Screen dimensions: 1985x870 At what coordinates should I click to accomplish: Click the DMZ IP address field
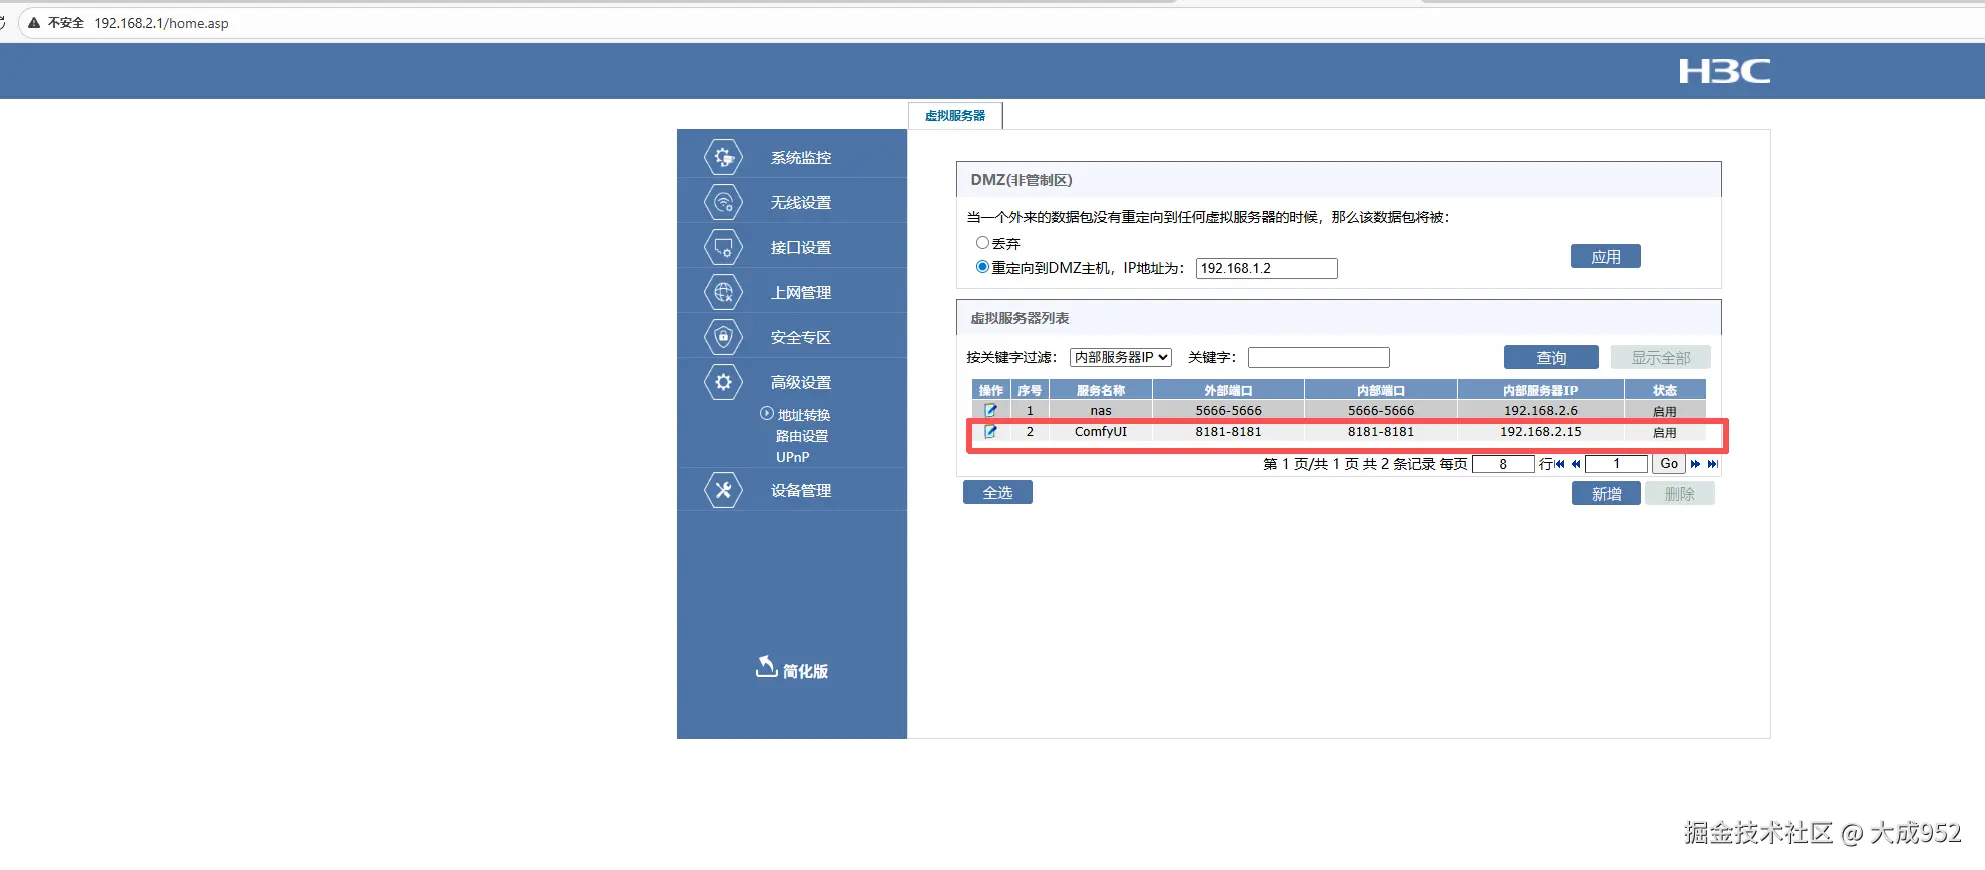coord(1266,268)
